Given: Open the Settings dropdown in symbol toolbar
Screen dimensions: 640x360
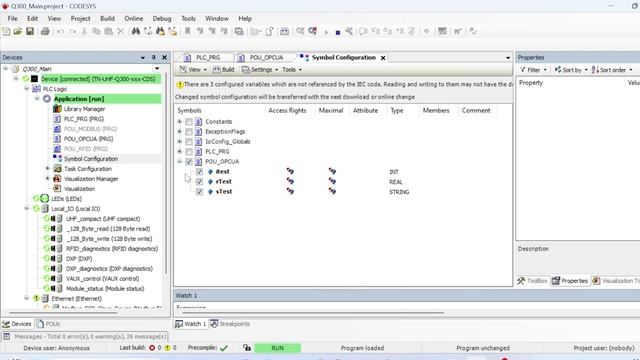Looking at the screenshot, I should pyautogui.click(x=260, y=70).
